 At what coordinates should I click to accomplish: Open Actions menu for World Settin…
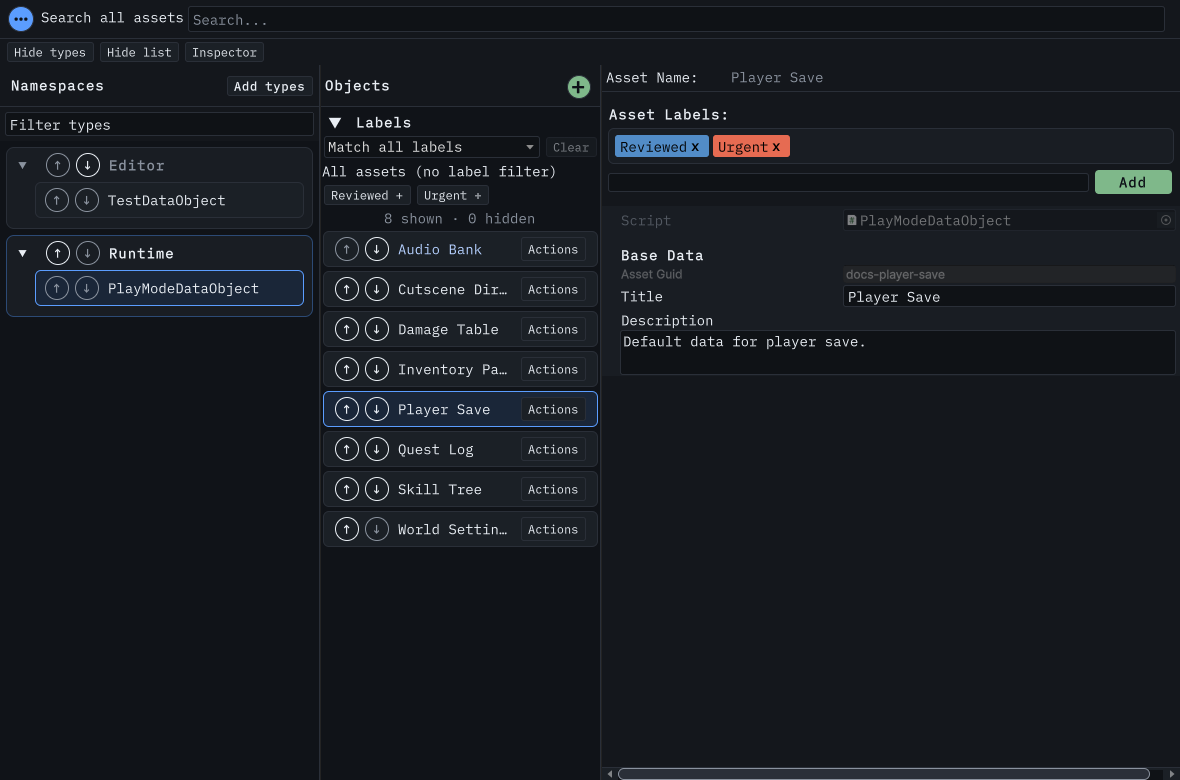pyautogui.click(x=553, y=529)
